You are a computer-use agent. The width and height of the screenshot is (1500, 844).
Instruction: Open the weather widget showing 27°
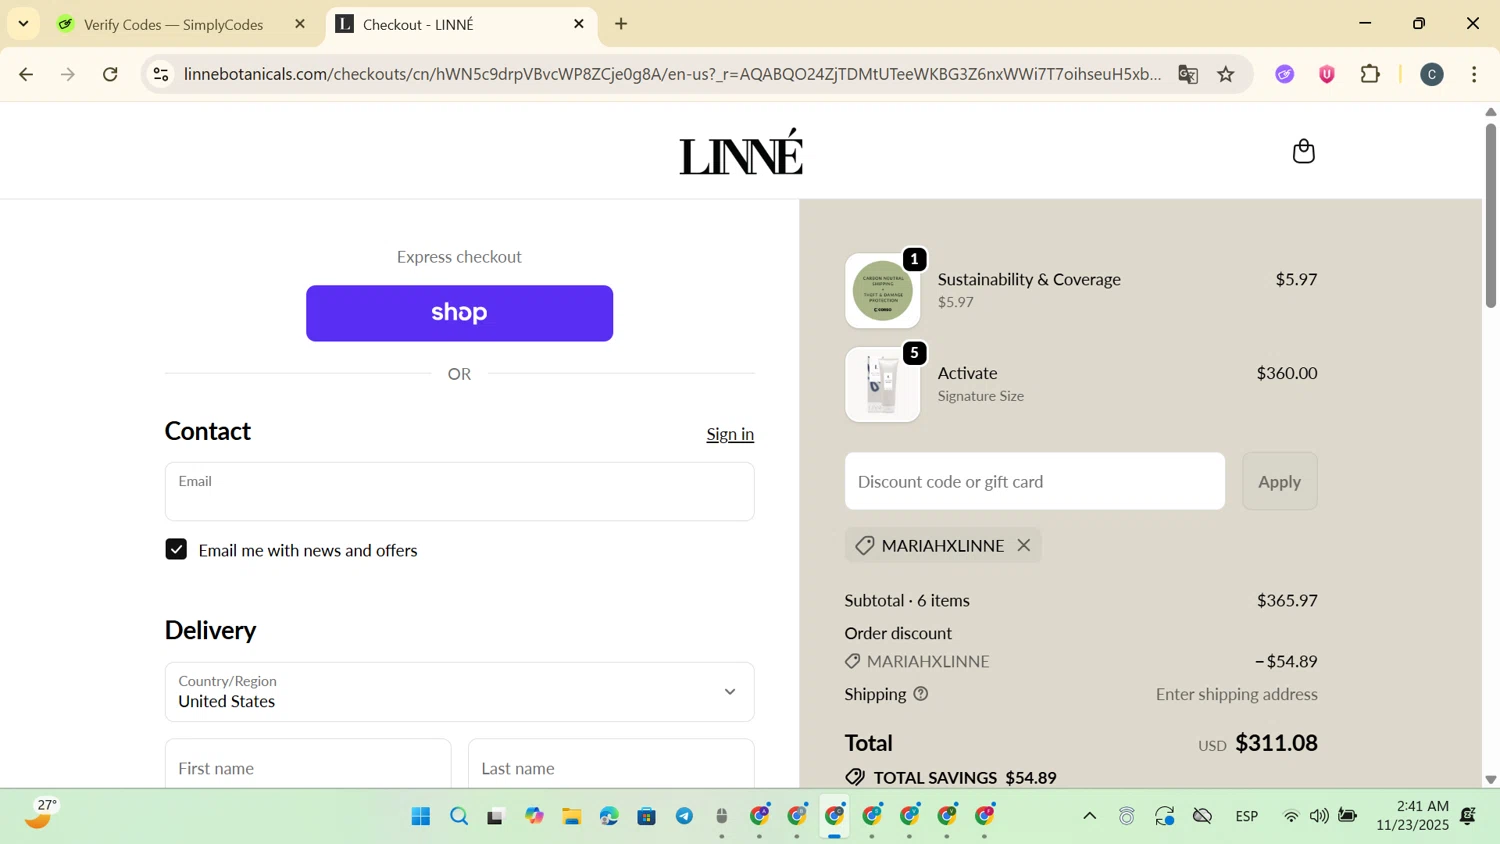click(40, 814)
